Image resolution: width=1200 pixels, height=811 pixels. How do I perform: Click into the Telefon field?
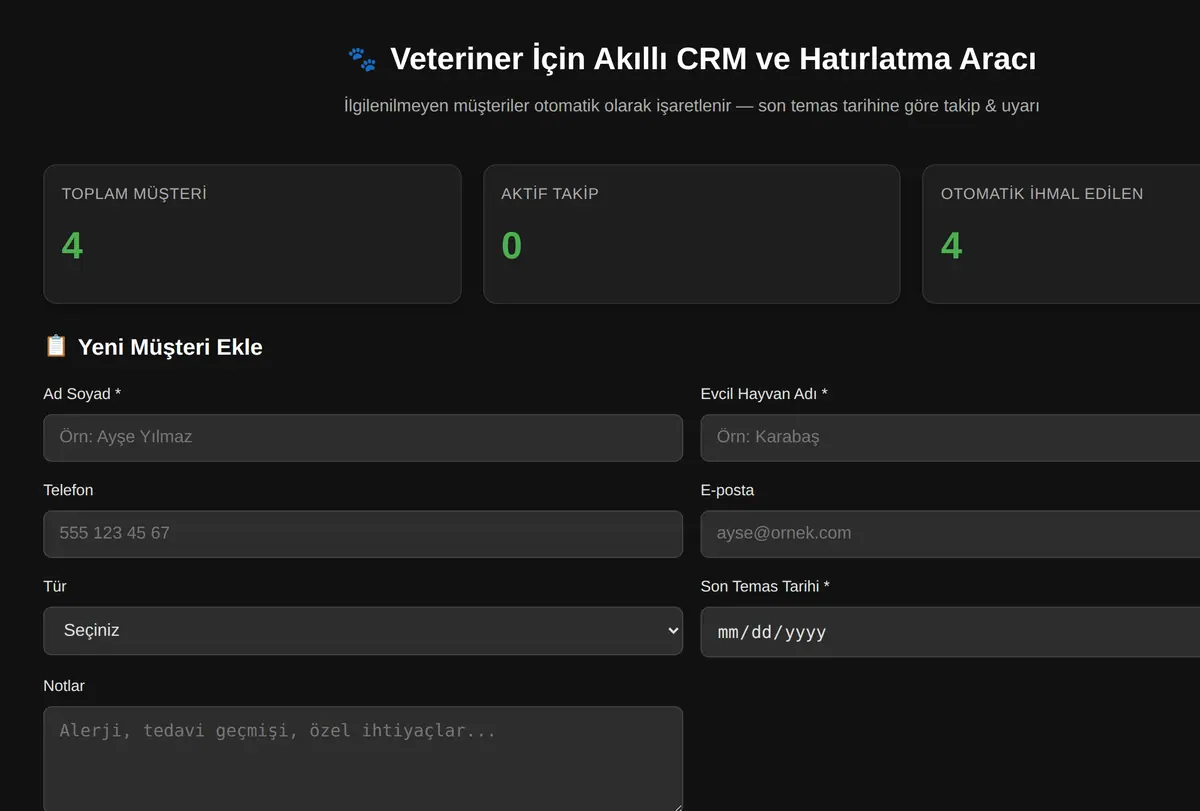click(363, 534)
